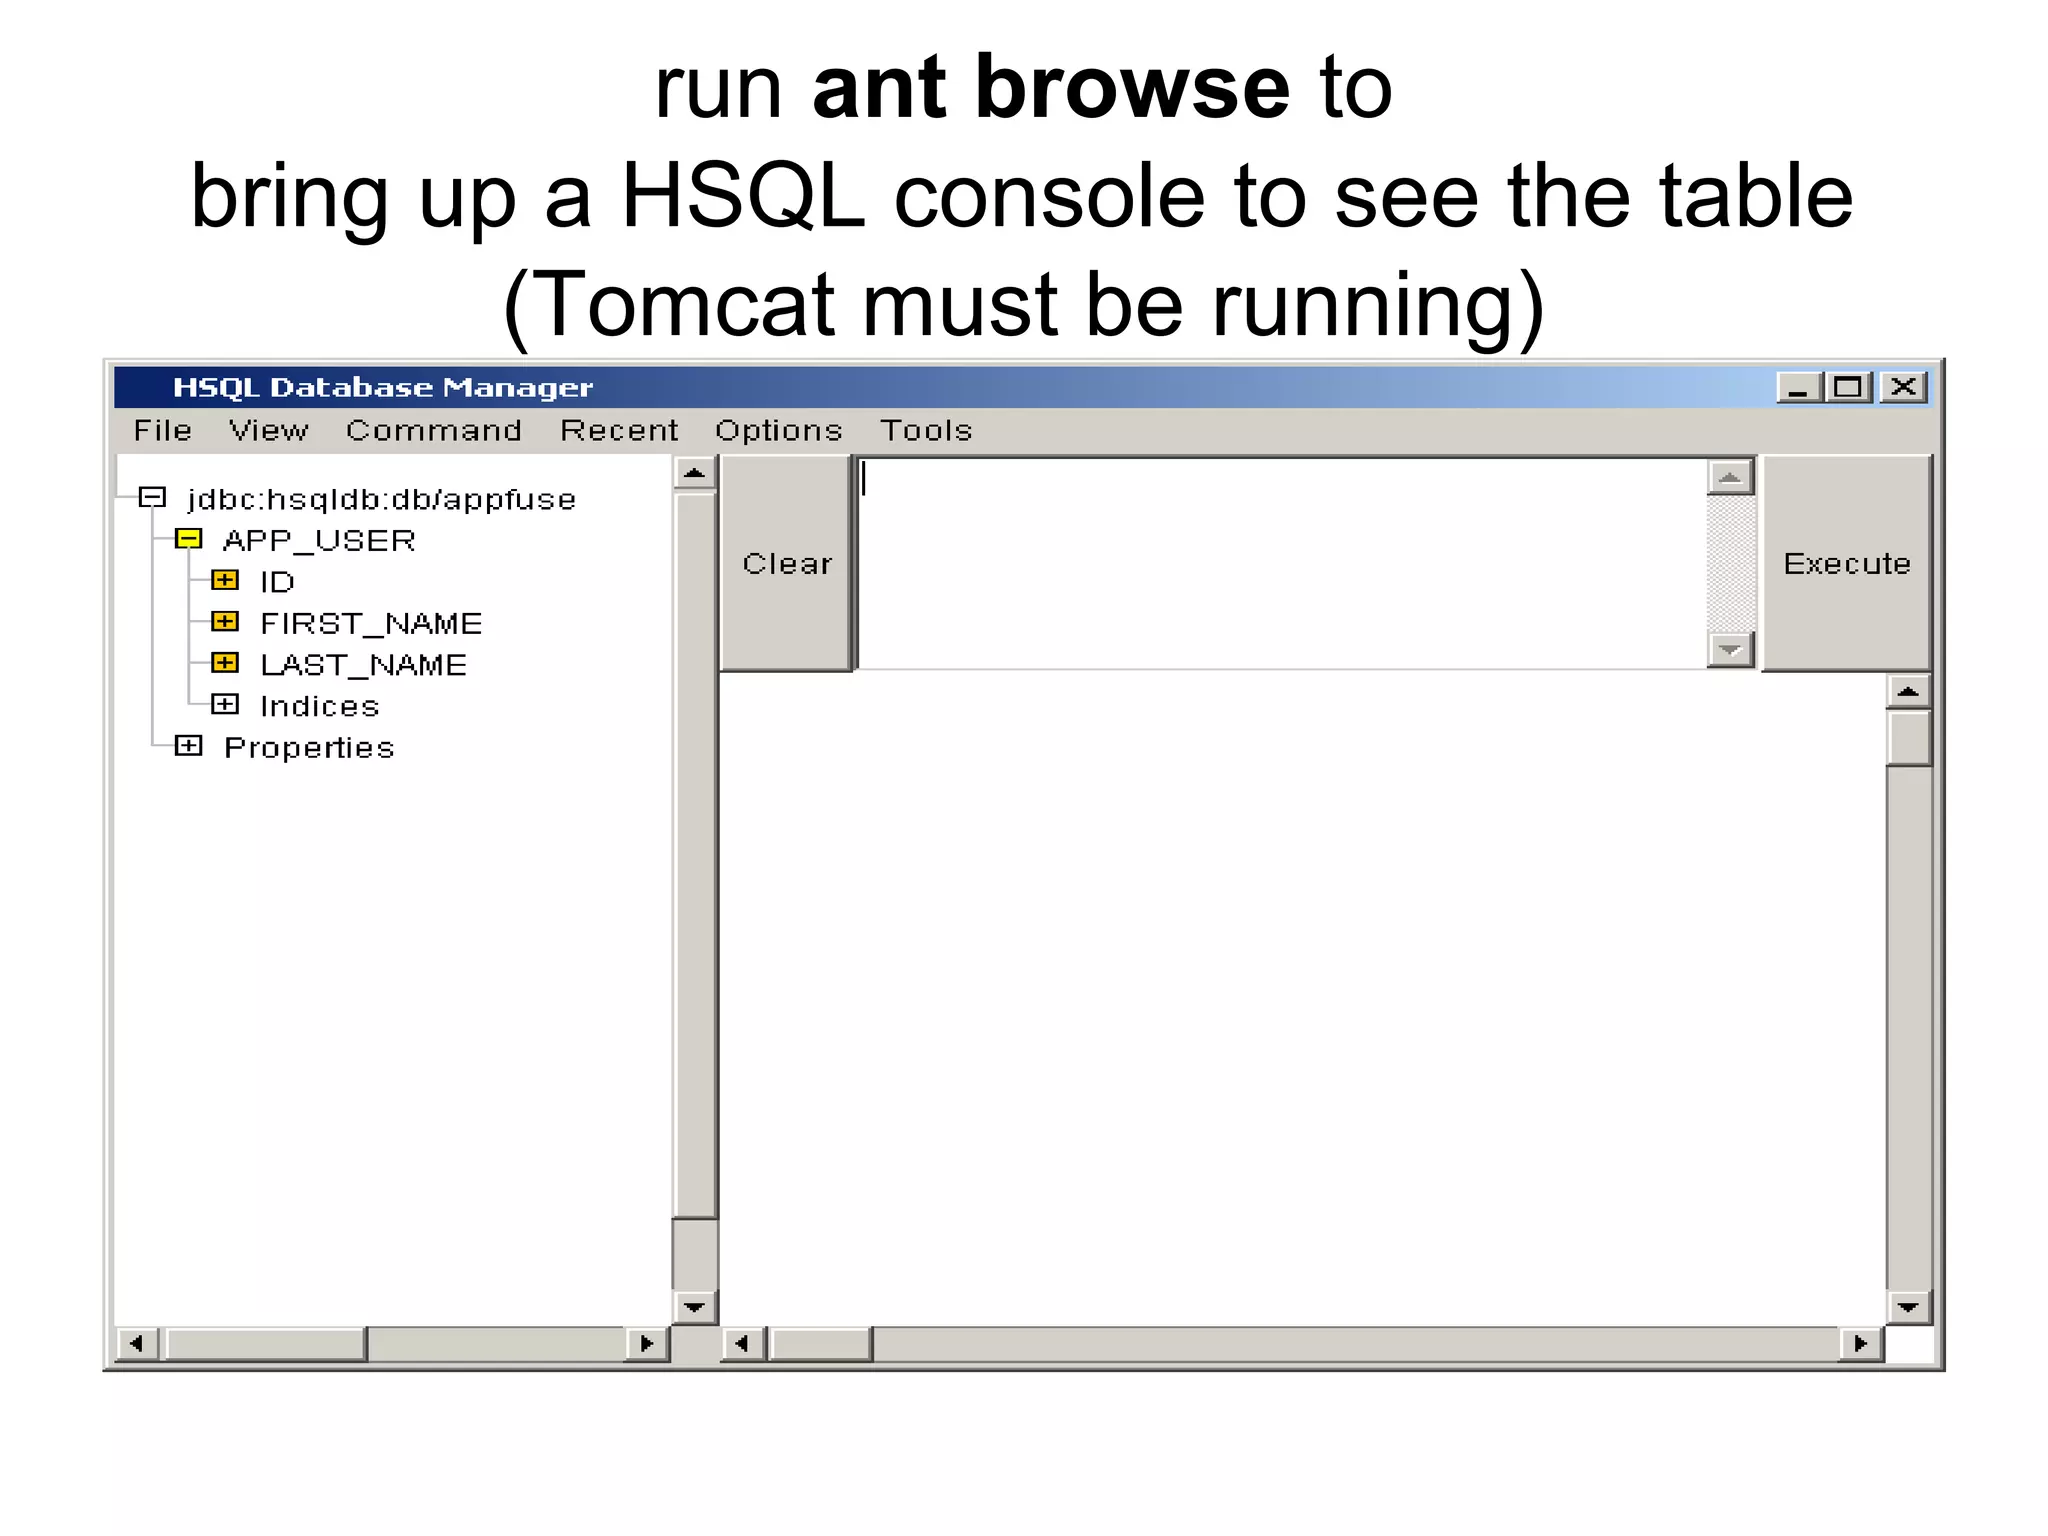
Task: Click the tree panel scroll right arrow
Action: 647,1343
